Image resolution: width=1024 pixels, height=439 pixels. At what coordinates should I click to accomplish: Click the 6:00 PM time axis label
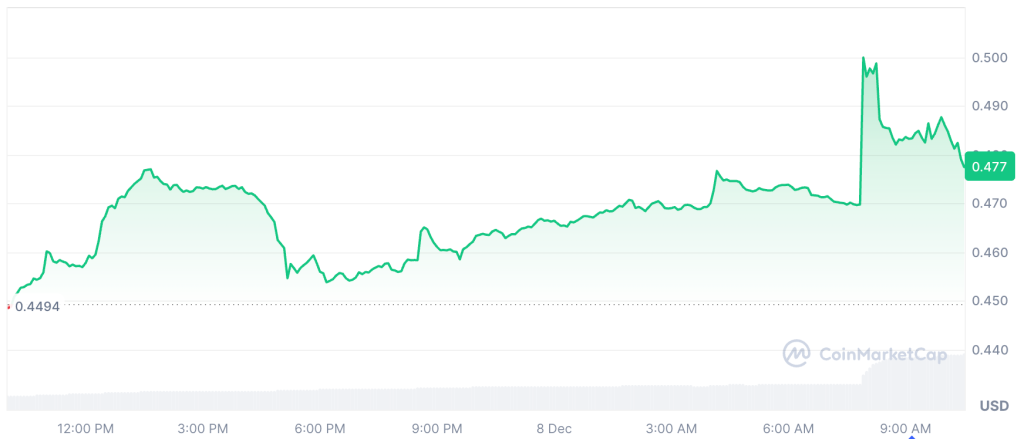point(321,428)
